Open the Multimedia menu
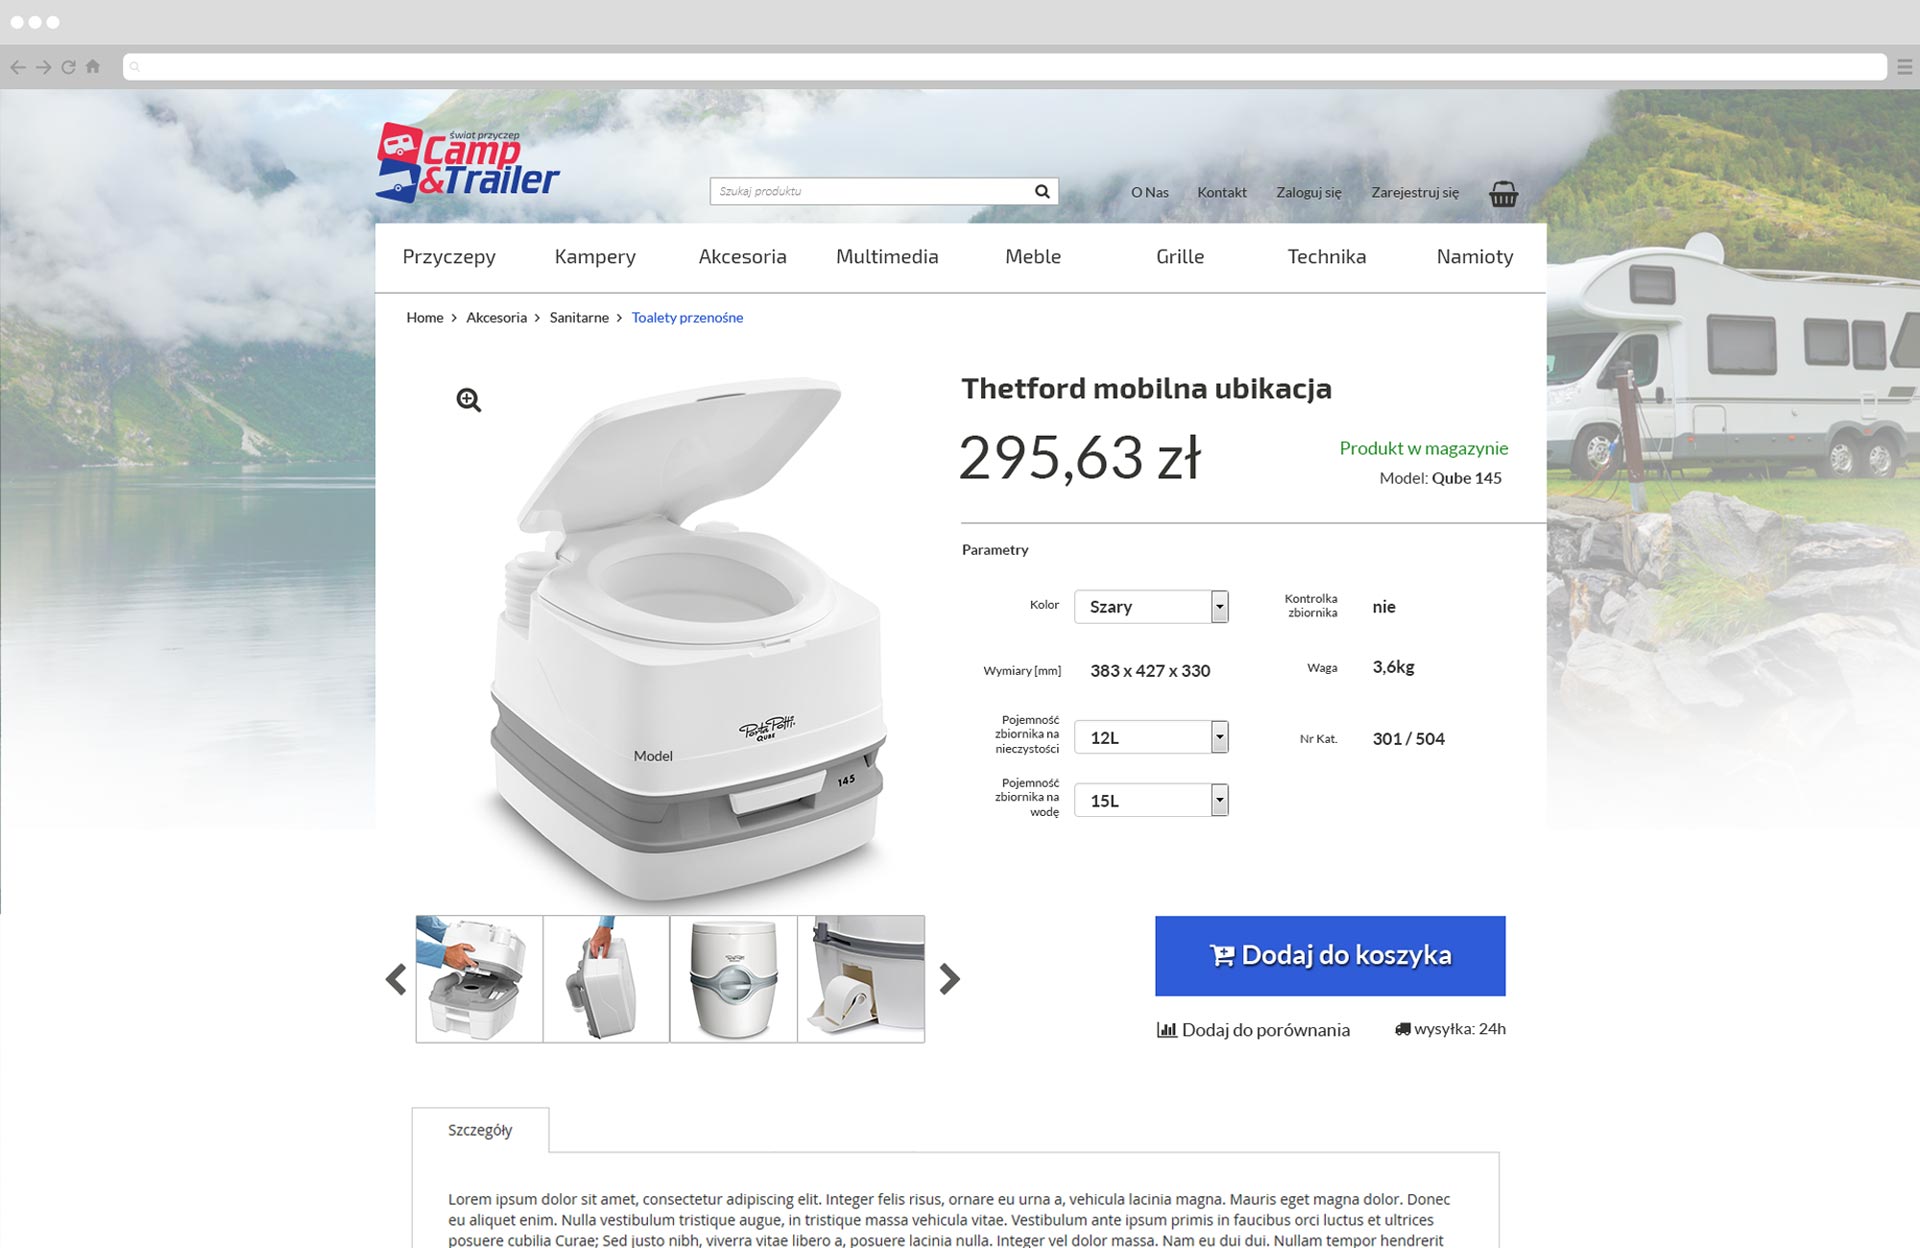The image size is (1920, 1248). coord(887,257)
